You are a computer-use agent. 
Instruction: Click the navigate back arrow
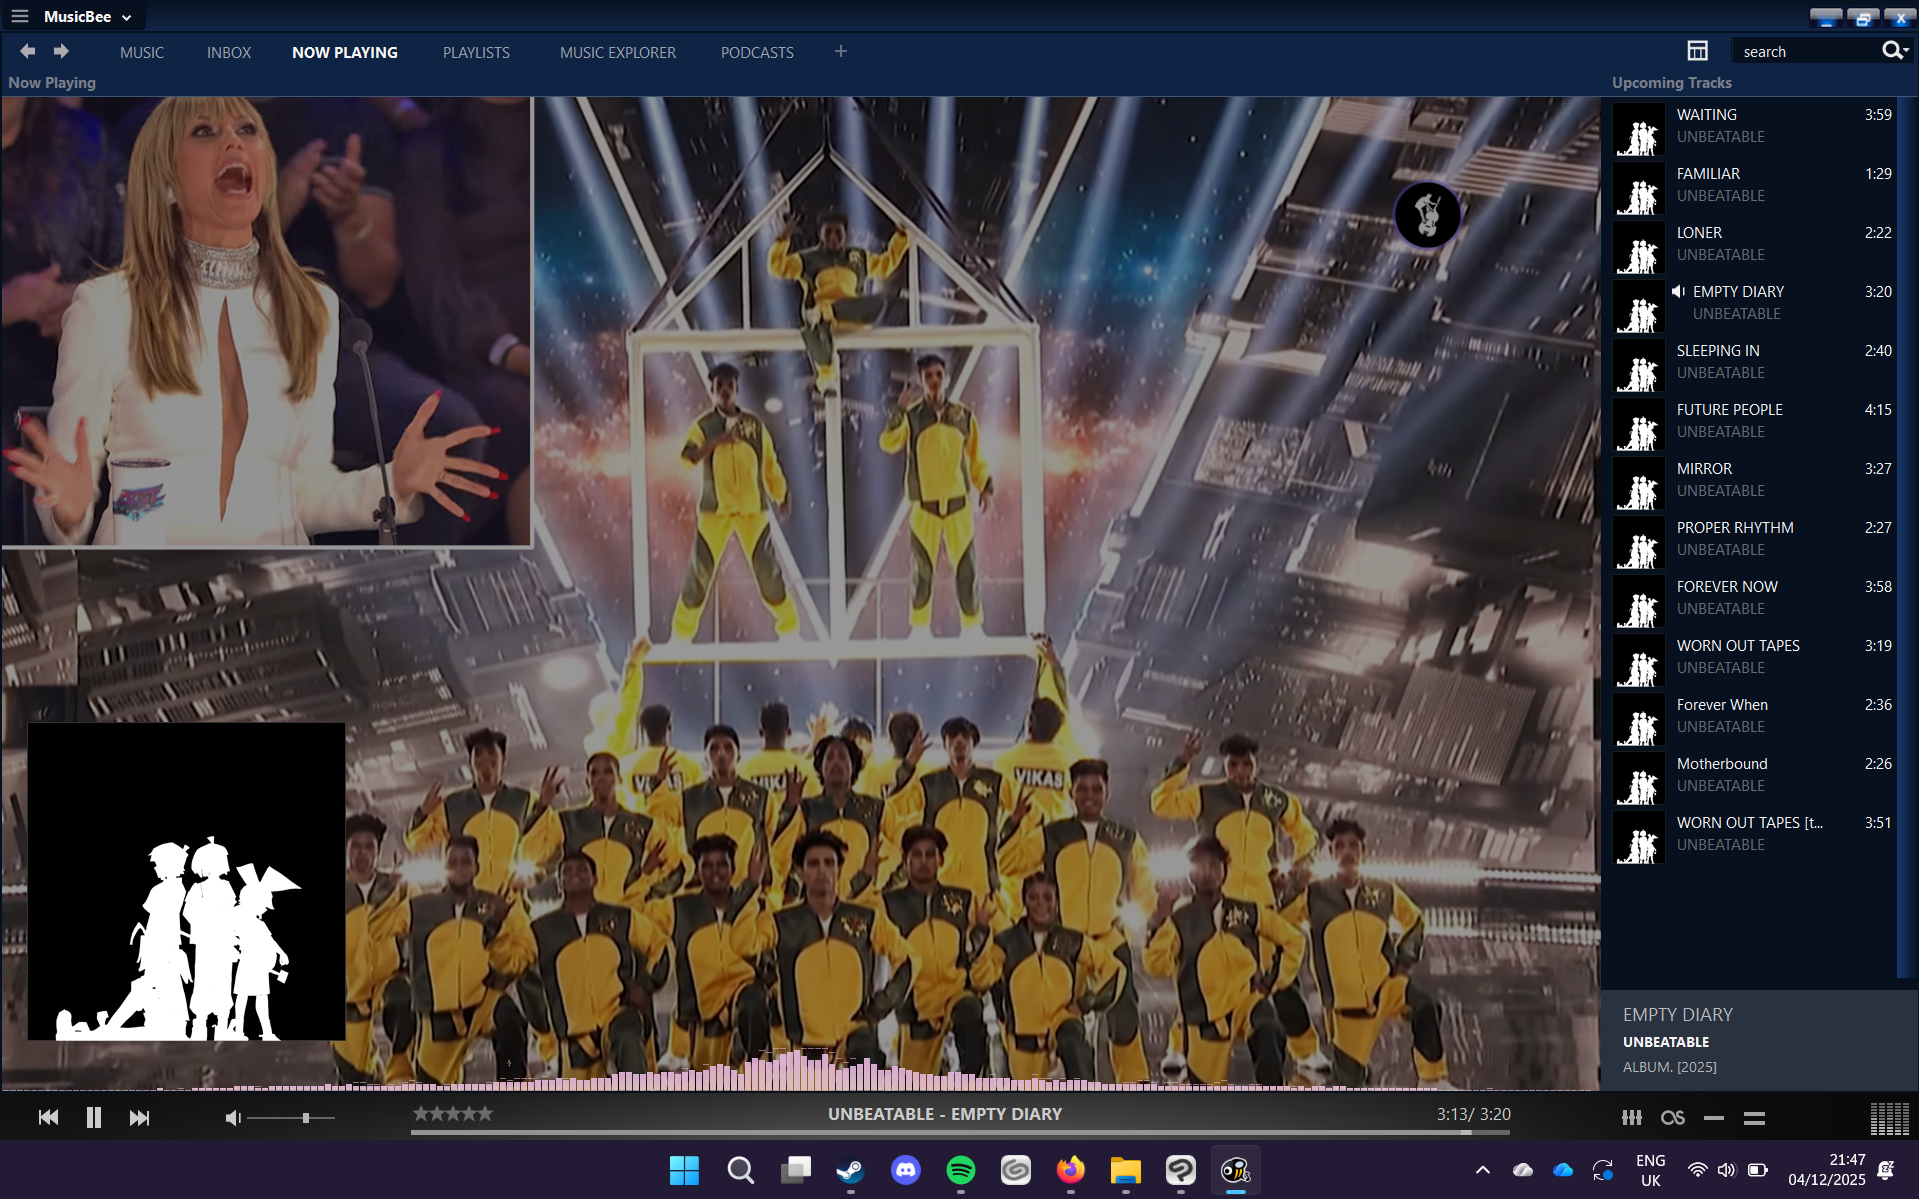(x=28, y=51)
